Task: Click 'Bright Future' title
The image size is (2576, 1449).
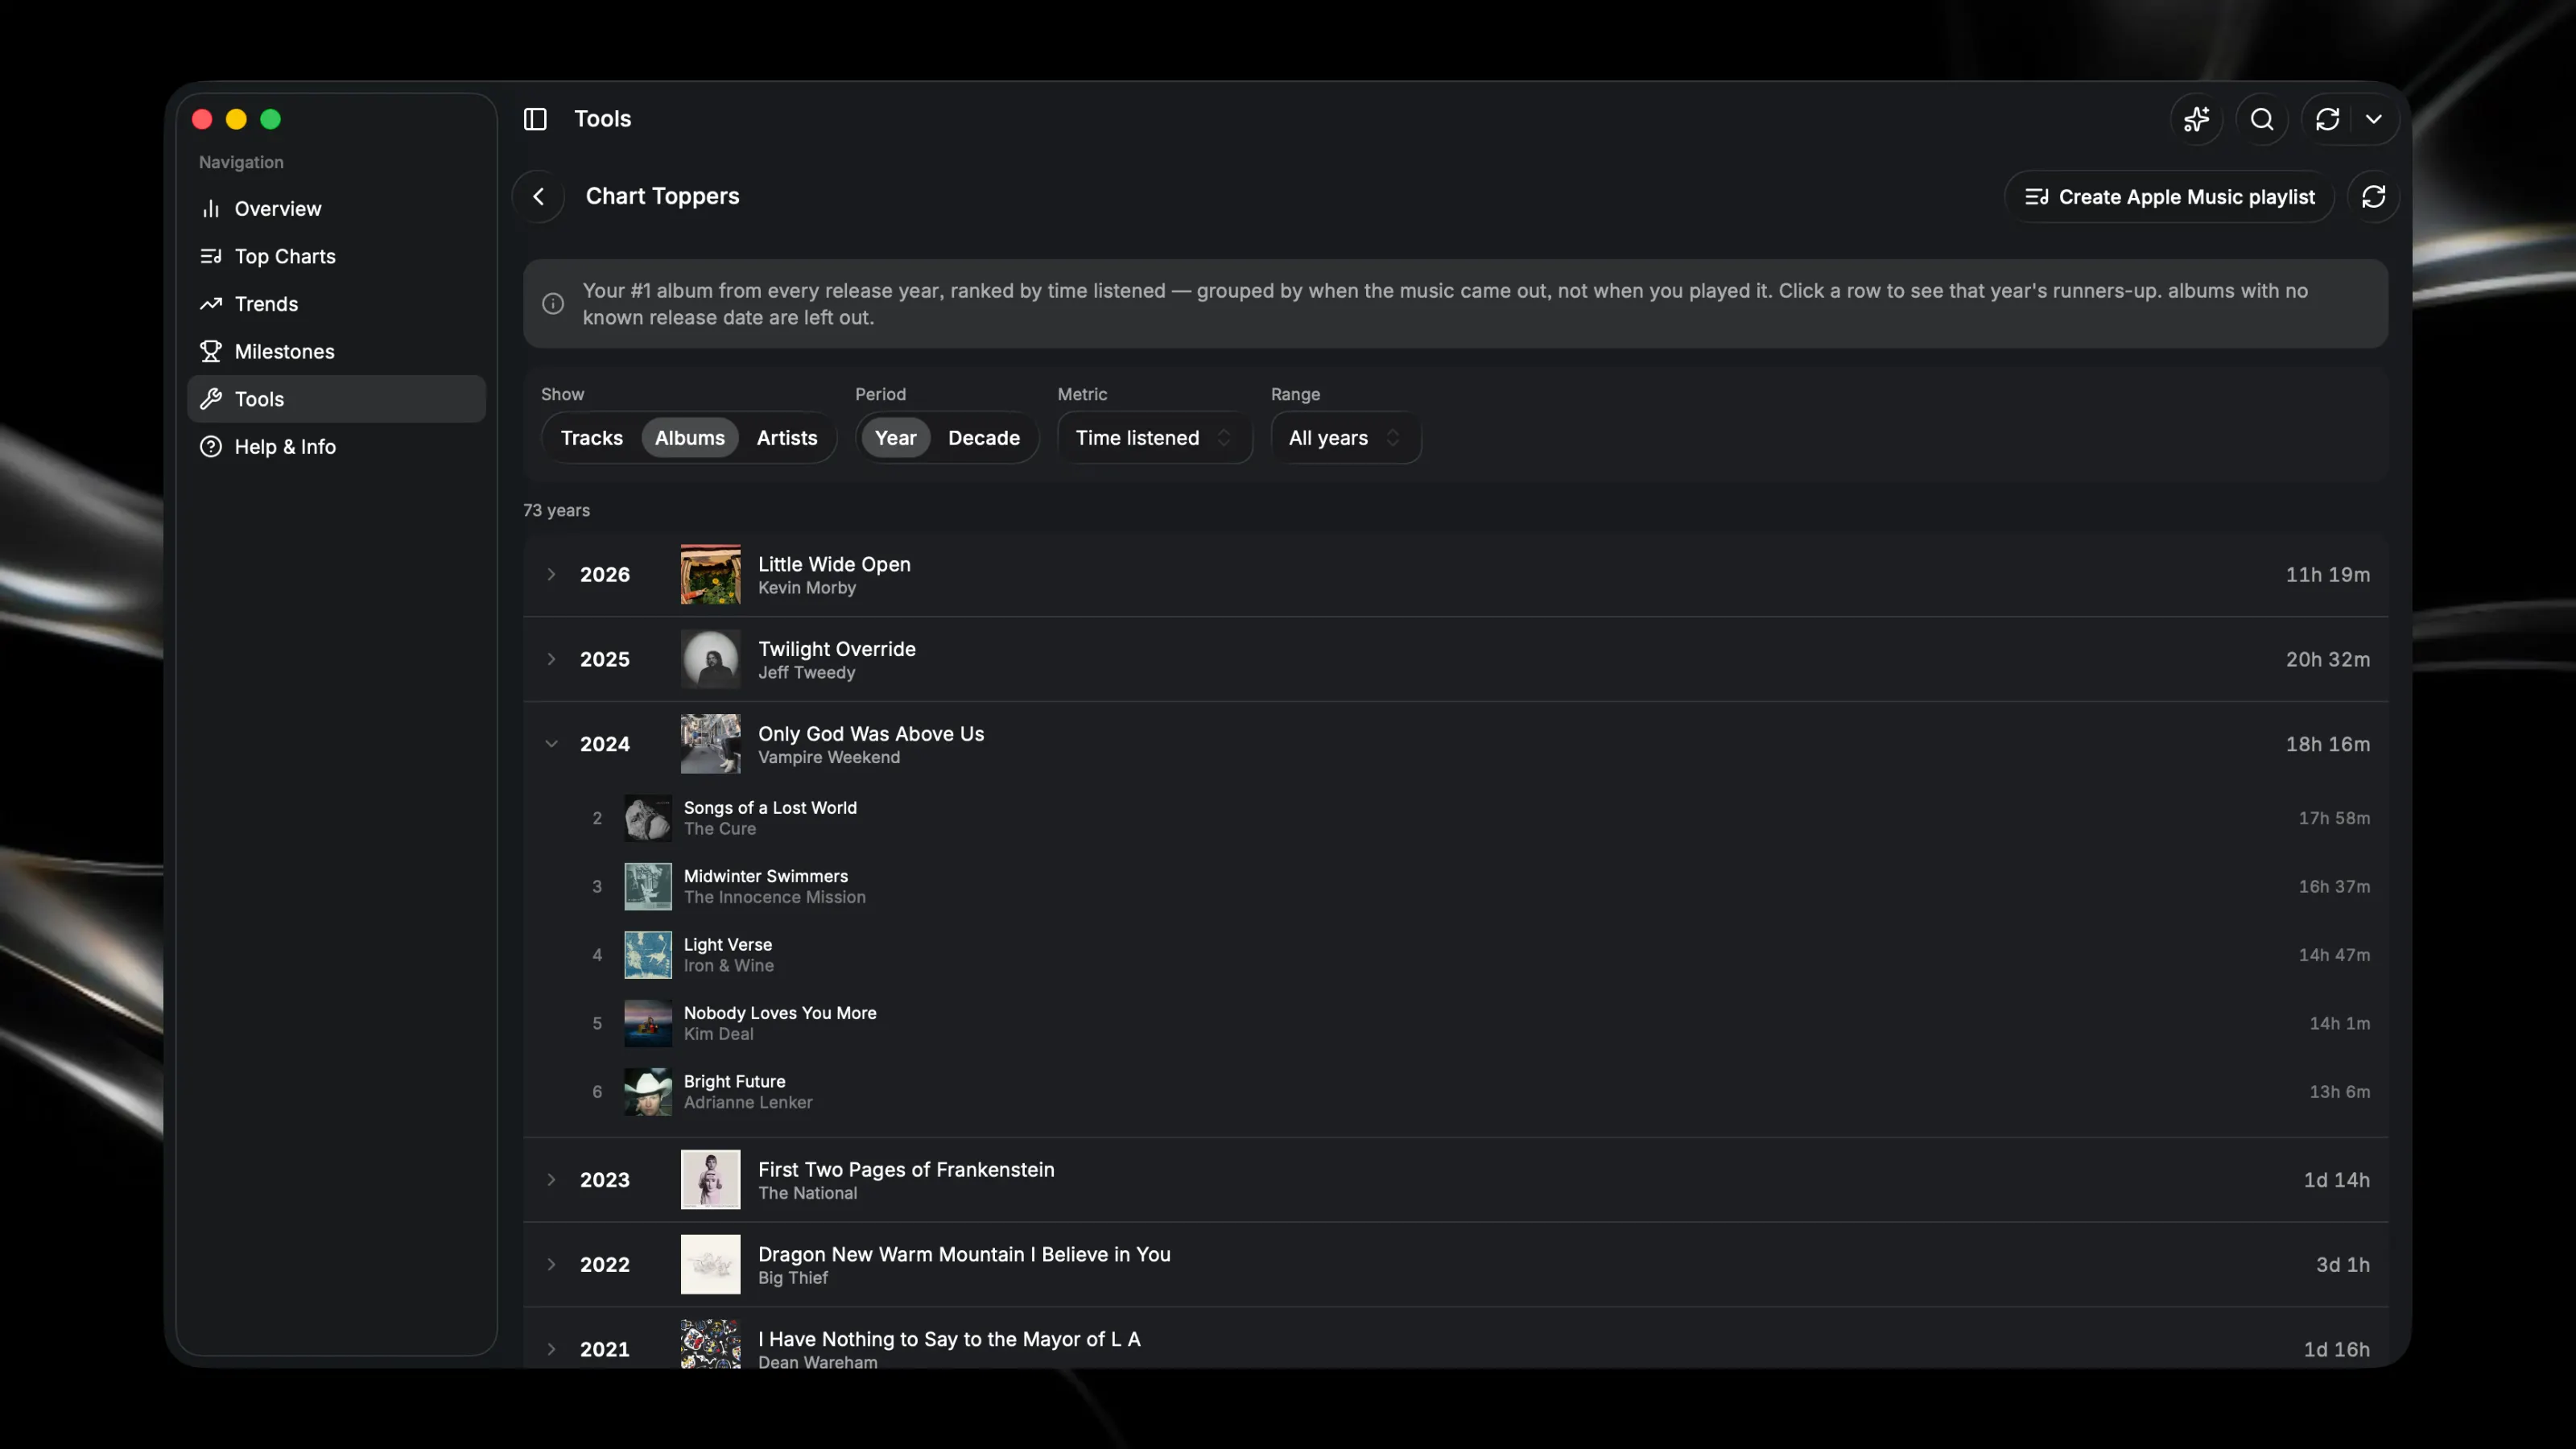Action: 735,1081
